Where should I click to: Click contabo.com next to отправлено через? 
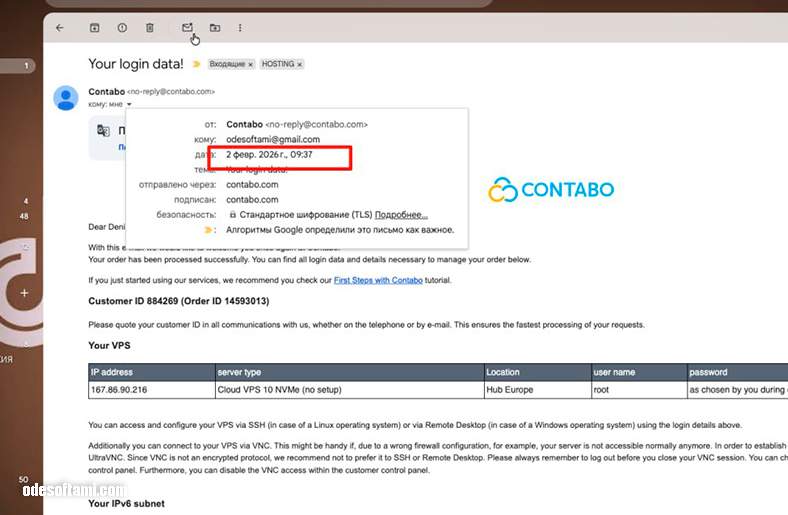pyautogui.click(x=252, y=185)
